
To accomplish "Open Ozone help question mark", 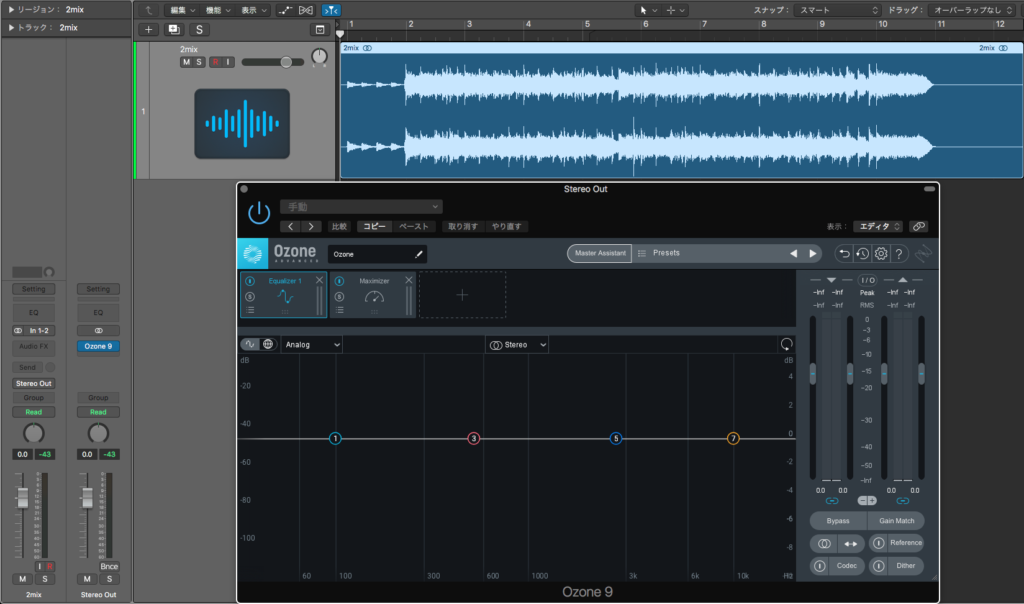I will click(899, 253).
